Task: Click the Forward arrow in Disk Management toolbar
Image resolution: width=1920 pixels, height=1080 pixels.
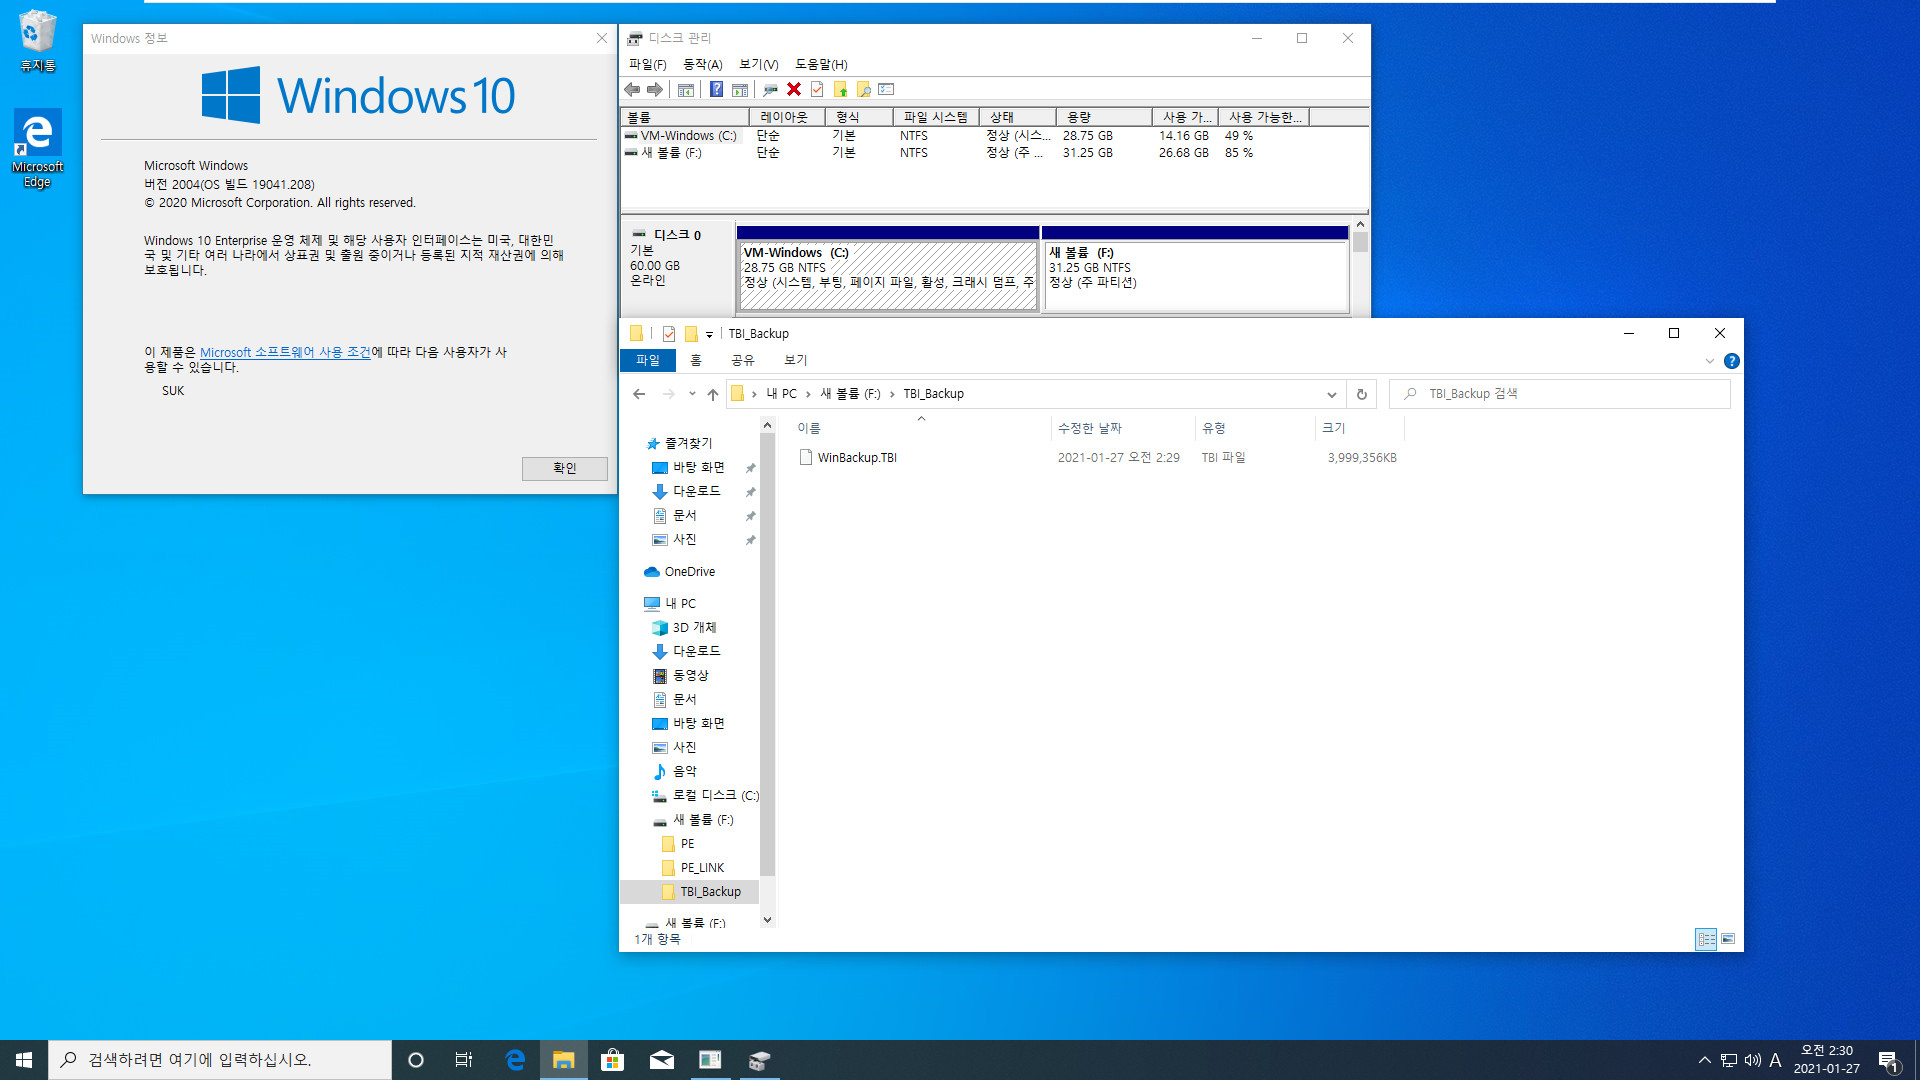Action: (655, 90)
